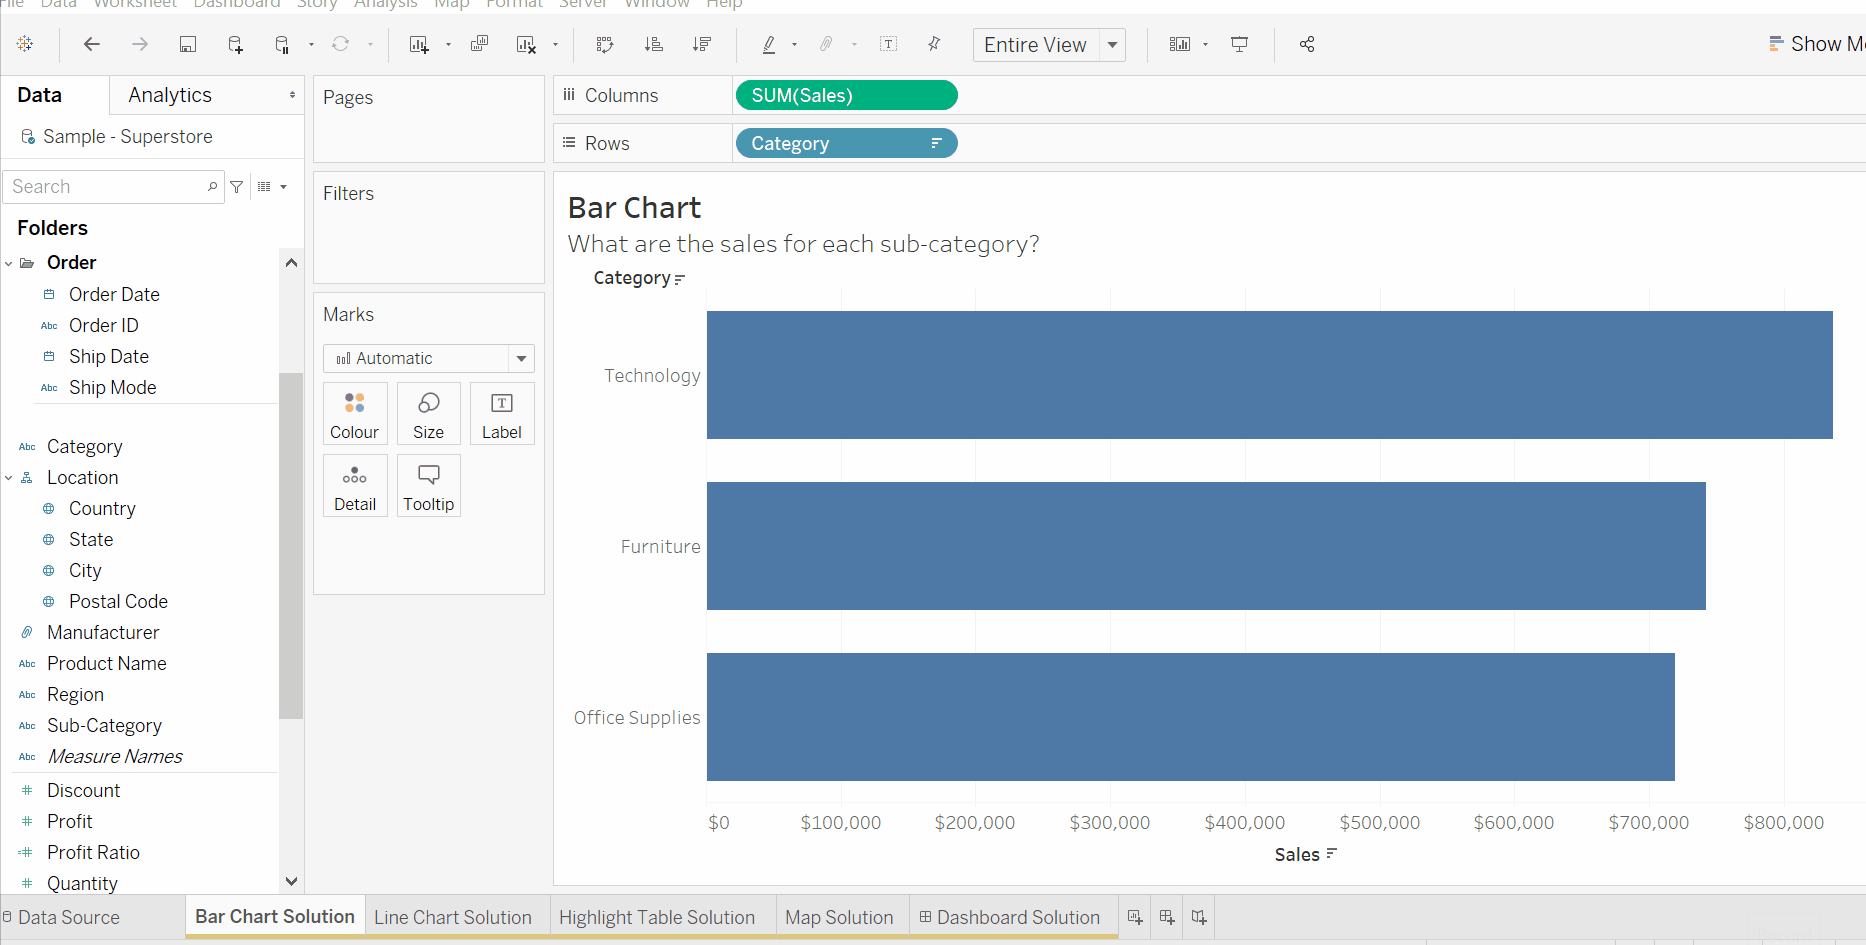Image resolution: width=1866 pixels, height=945 pixels.
Task: Add new dashboard tab icon
Action: [x=1167, y=917]
